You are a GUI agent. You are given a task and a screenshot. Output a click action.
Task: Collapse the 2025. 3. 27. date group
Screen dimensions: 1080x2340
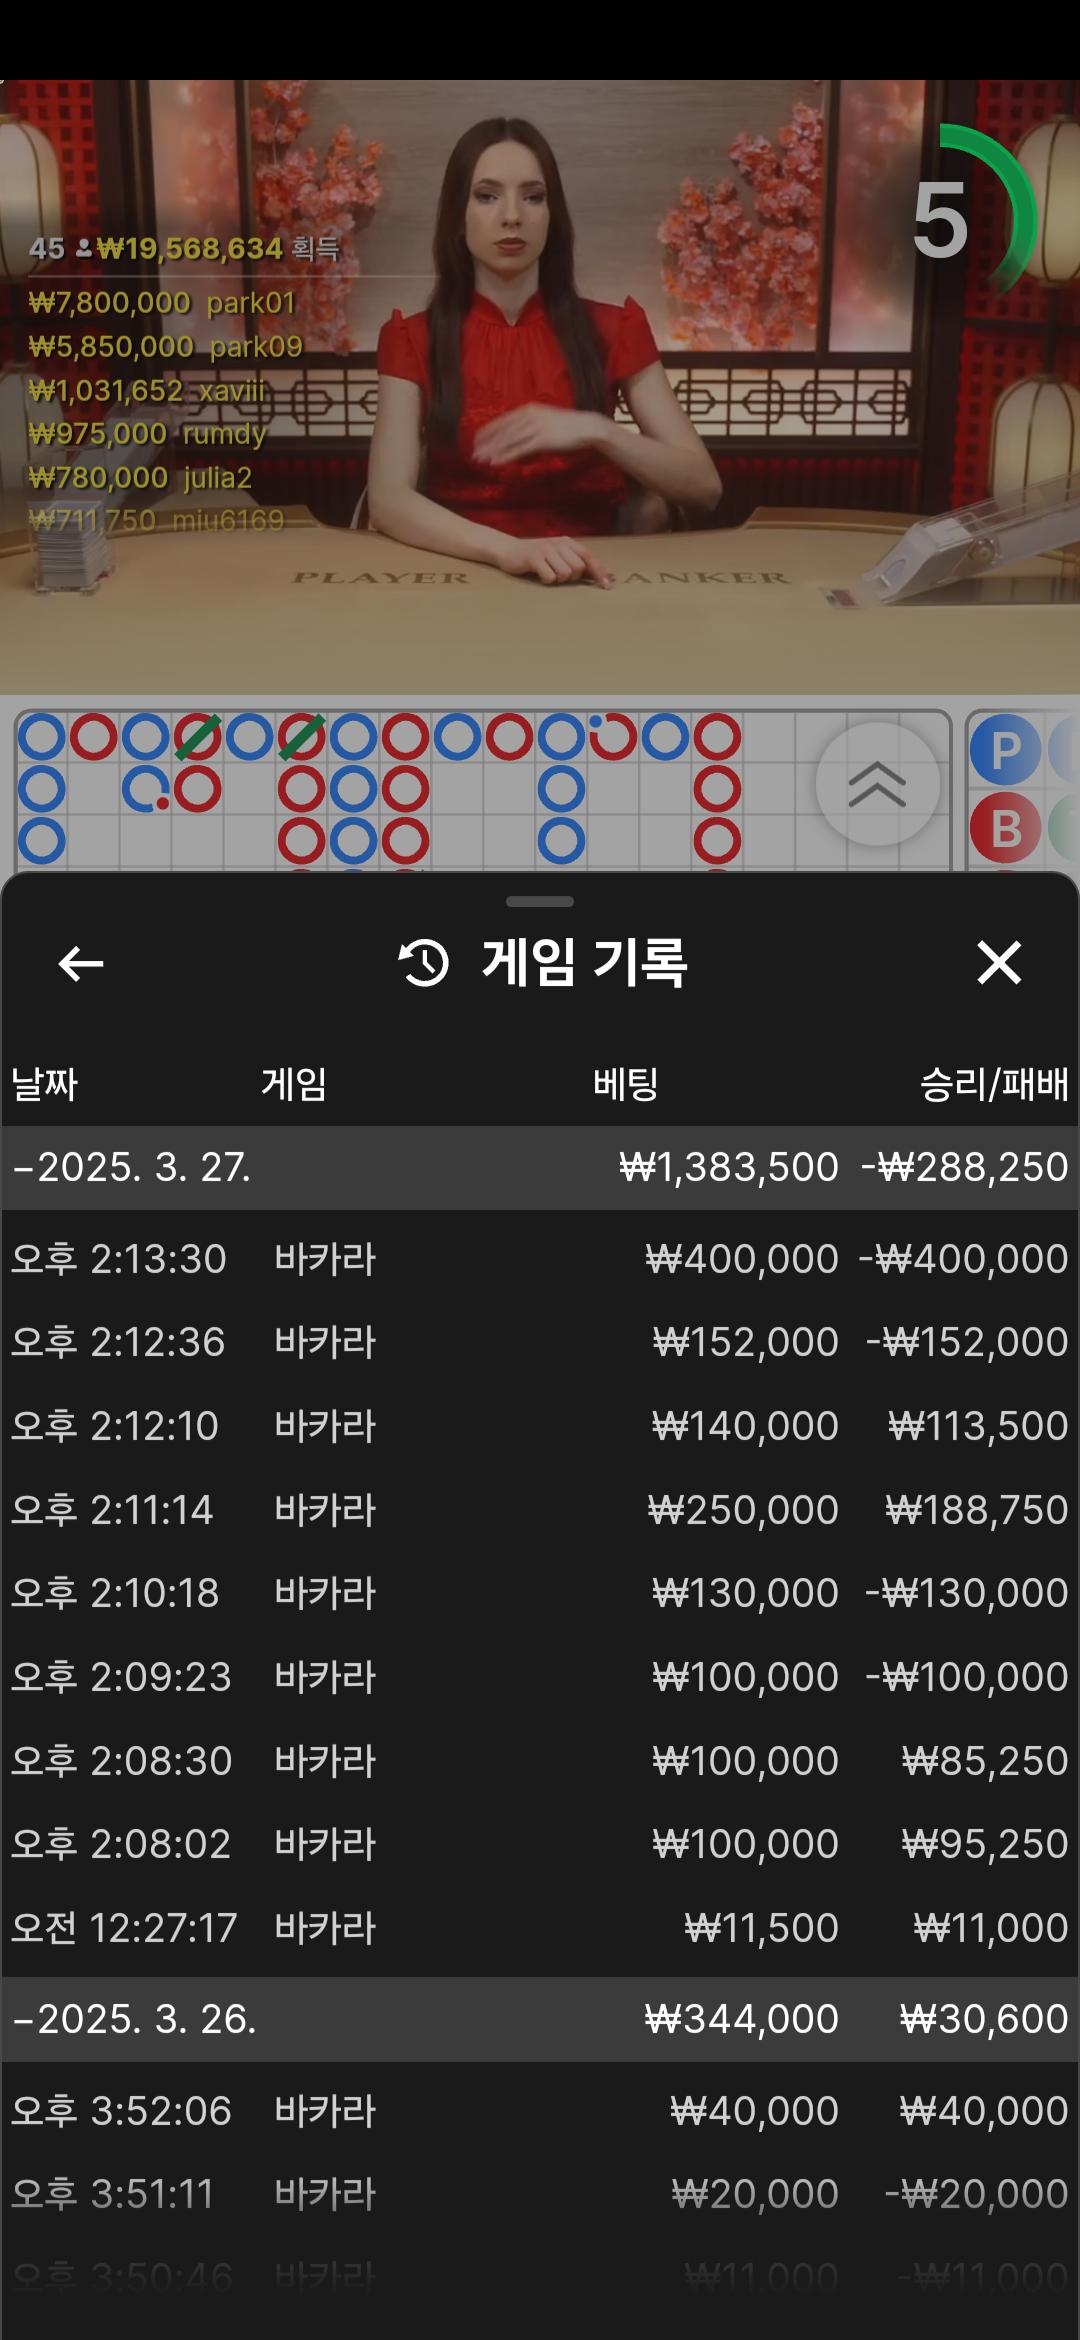pos(132,1167)
